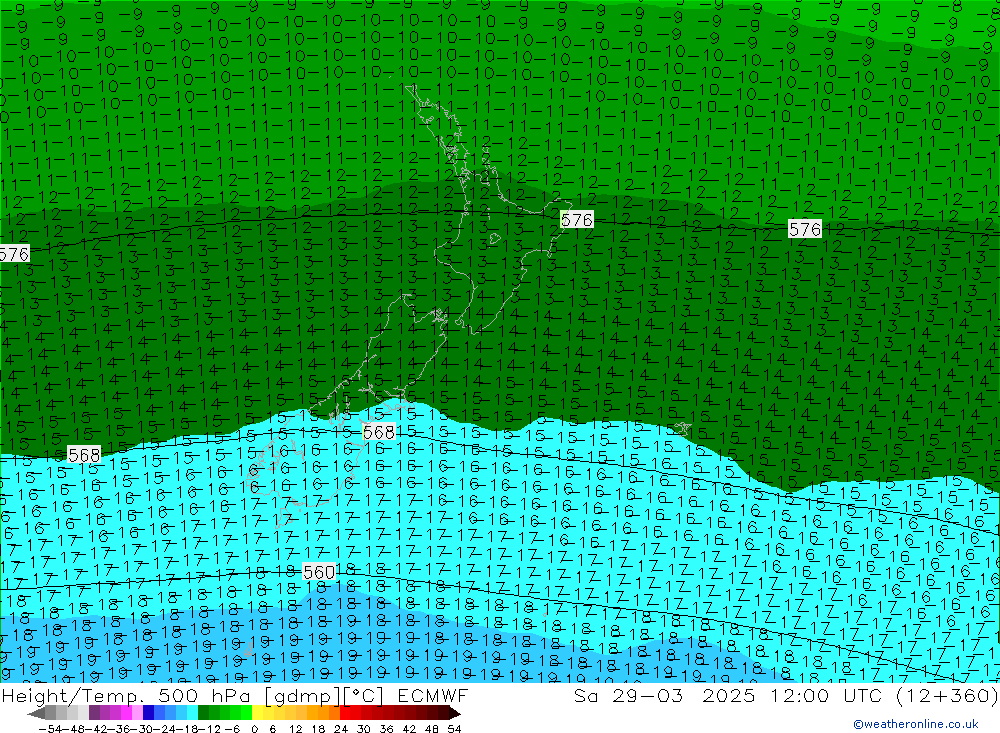Click the 576 label at the map's west edge

click(14, 254)
